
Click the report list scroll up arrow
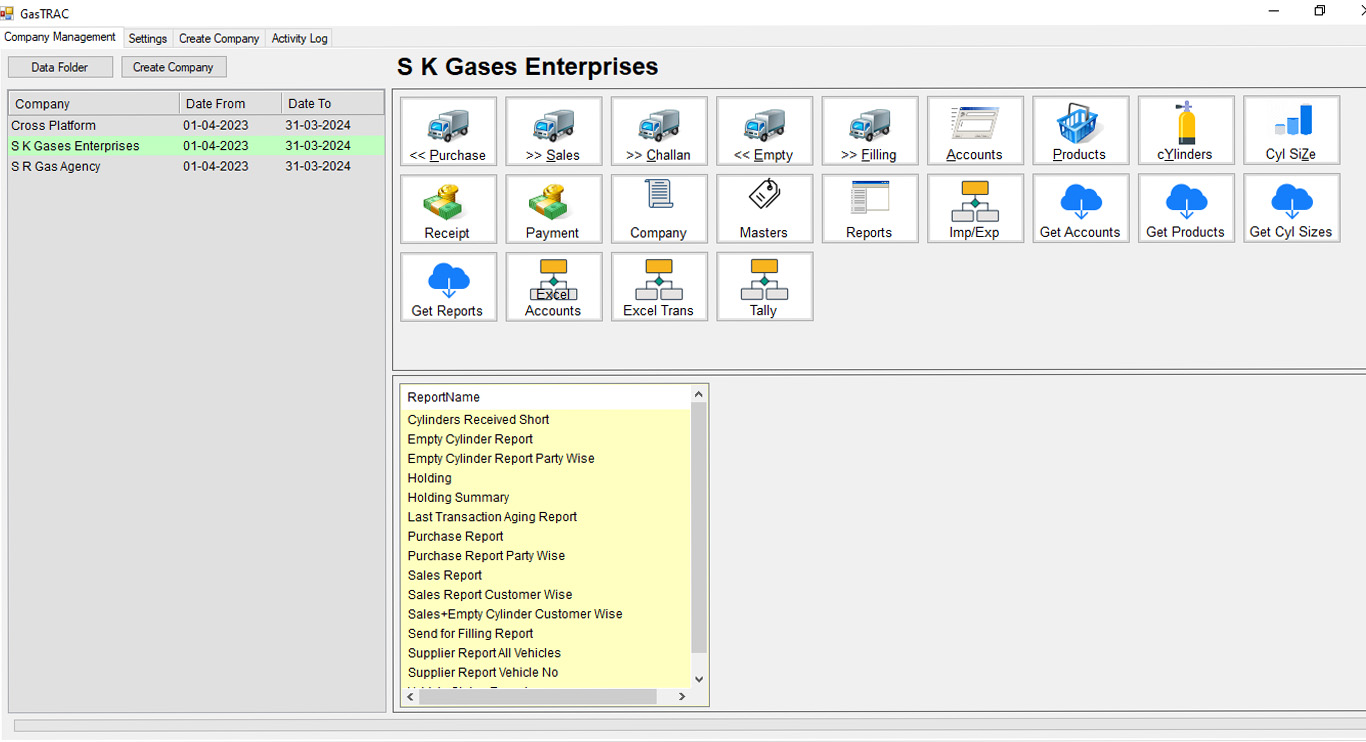[699, 395]
